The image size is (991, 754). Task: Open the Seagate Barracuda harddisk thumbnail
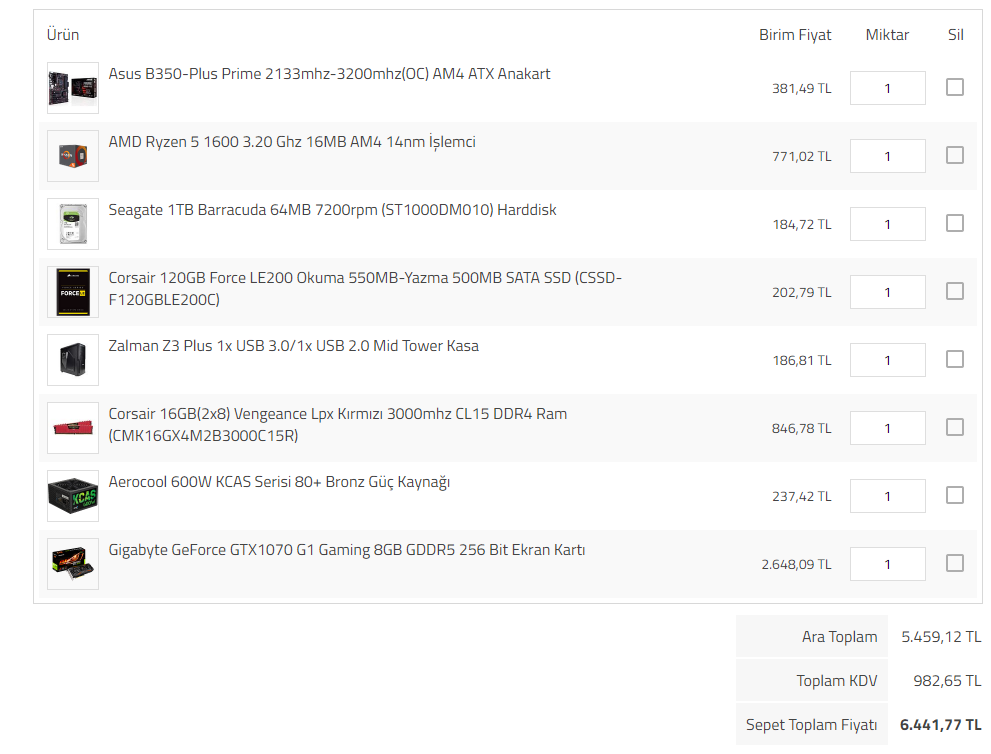73,224
